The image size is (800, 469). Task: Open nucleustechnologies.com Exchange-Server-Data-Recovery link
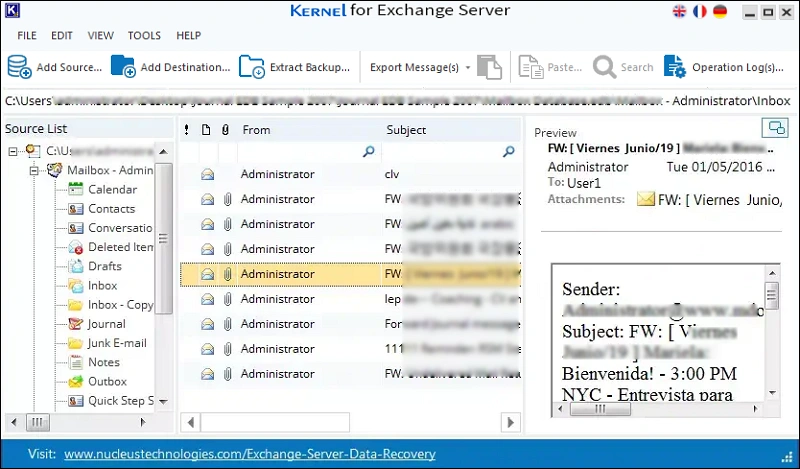250,454
